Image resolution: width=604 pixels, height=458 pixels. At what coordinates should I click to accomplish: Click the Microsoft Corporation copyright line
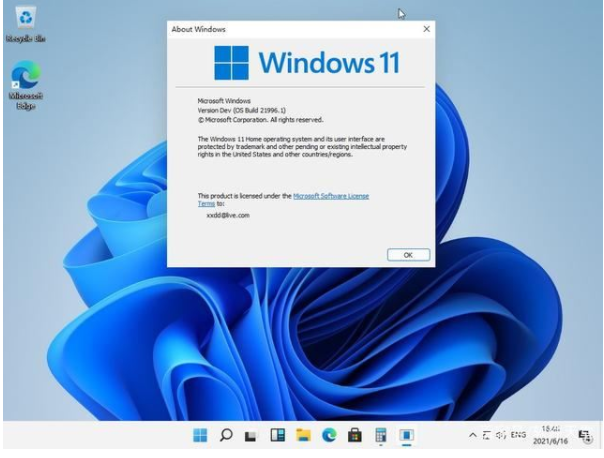point(260,120)
